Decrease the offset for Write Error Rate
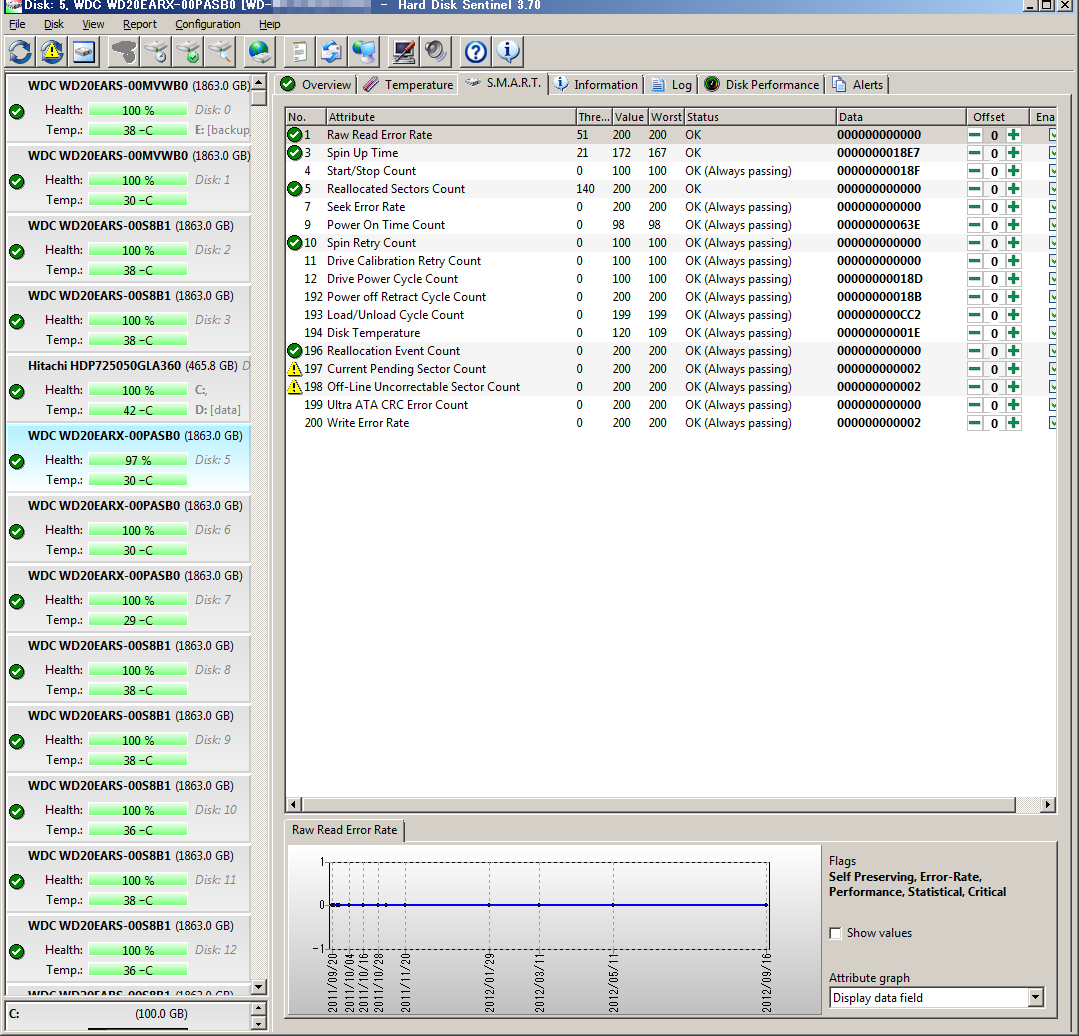The image size is (1079, 1036). (974, 423)
